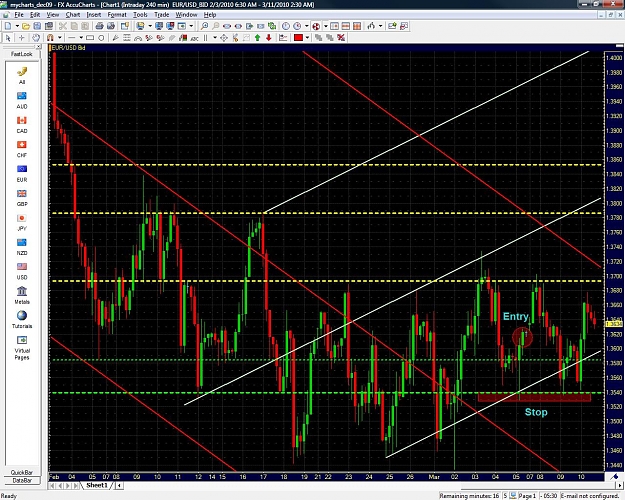Place red down arrow marker
625x500 pixels.
tap(269, 38)
